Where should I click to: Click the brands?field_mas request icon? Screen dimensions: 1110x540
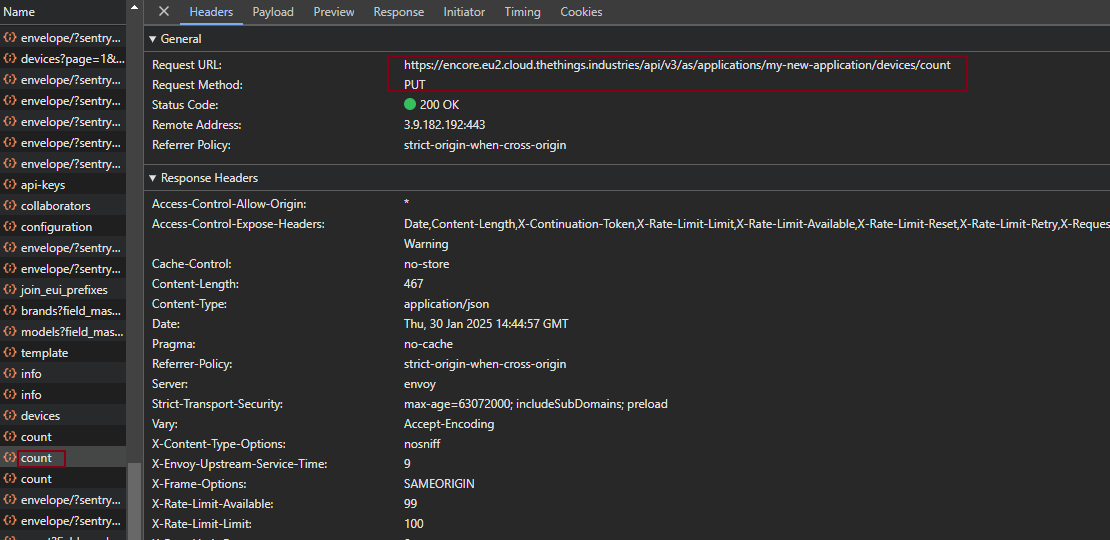[10, 311]
